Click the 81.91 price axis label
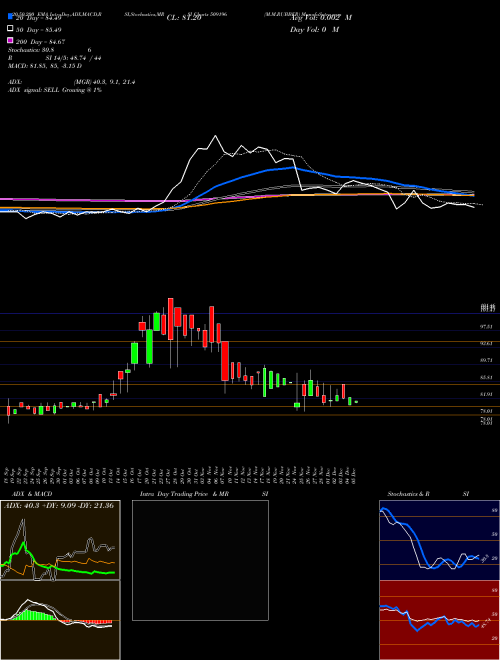 (487, 394)
